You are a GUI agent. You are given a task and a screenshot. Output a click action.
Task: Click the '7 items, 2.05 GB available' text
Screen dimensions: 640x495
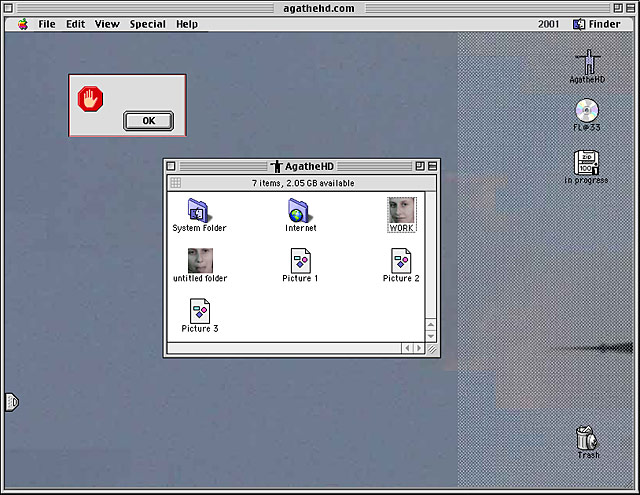(x=303, y=183)
